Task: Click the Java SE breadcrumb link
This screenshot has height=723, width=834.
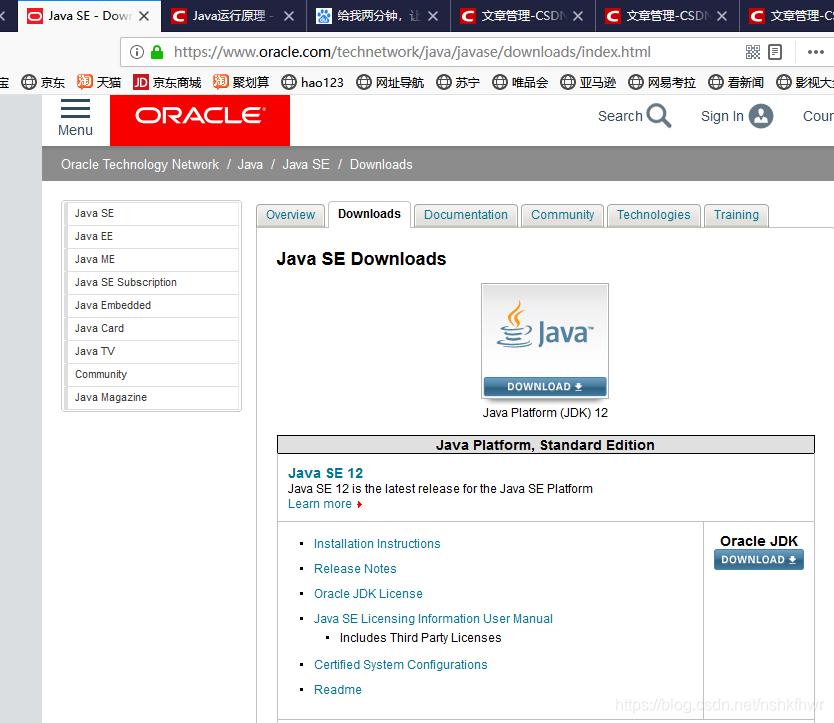Action: tap(306, 164)
